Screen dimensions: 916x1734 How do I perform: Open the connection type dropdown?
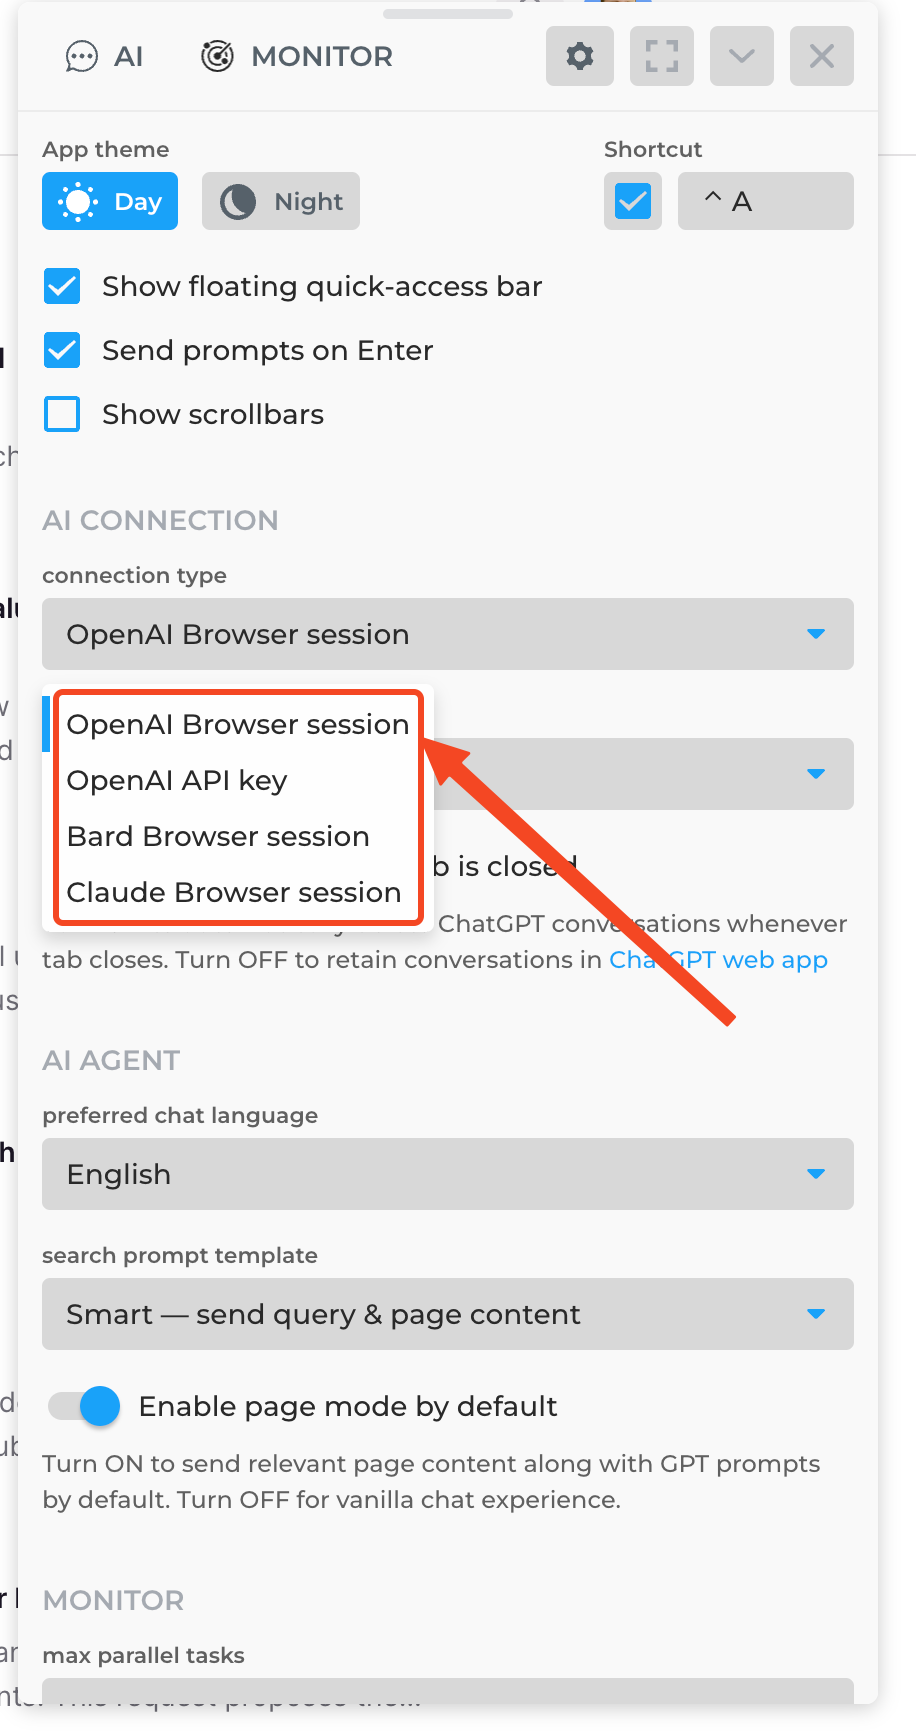pos(448,634)
